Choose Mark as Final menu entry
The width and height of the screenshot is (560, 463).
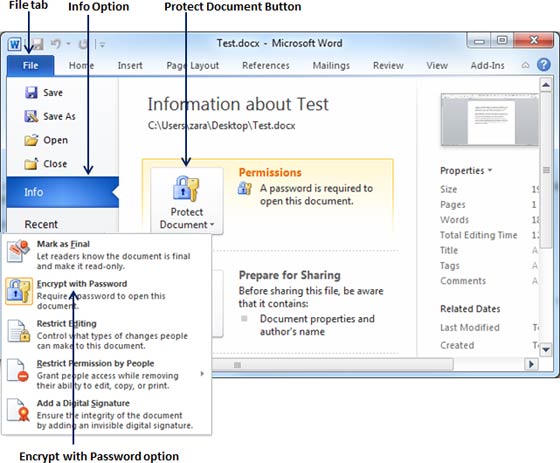(107, 255)
